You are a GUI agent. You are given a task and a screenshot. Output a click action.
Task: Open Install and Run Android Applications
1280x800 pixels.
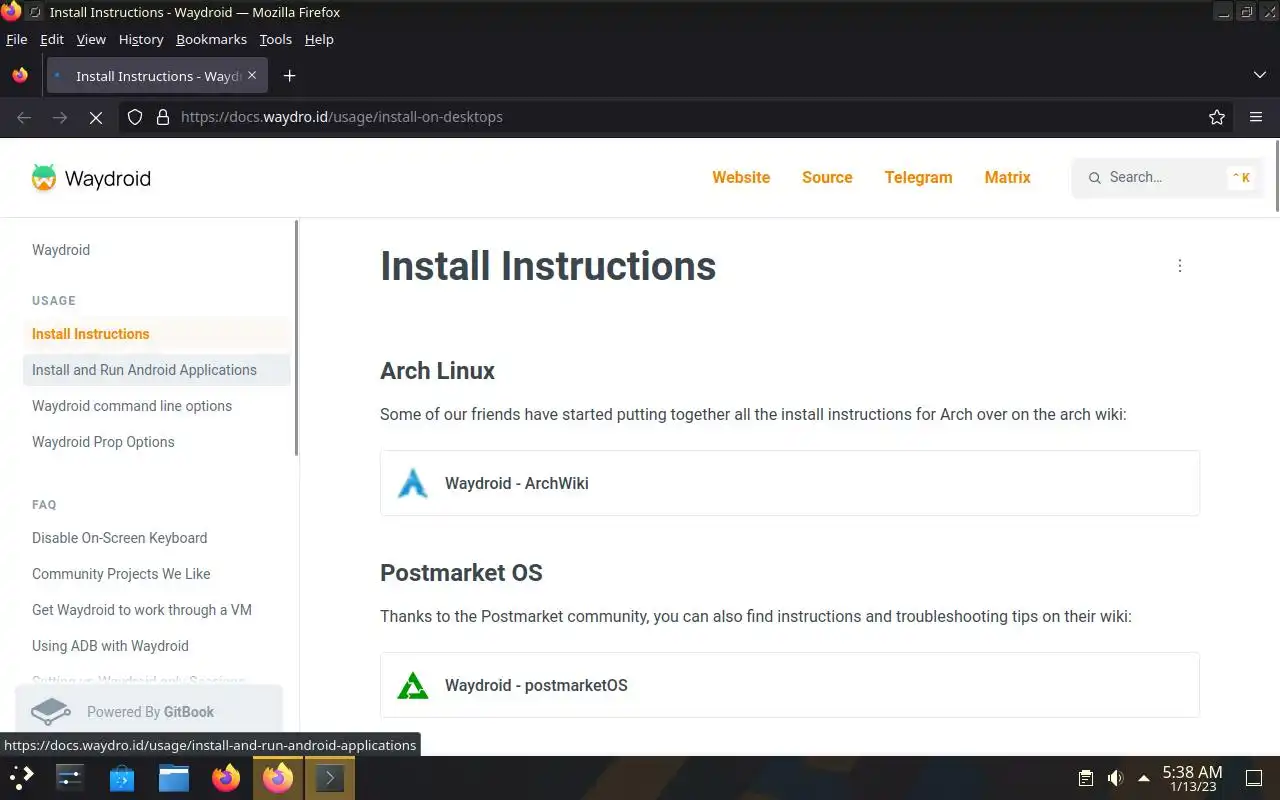[156, 370]
